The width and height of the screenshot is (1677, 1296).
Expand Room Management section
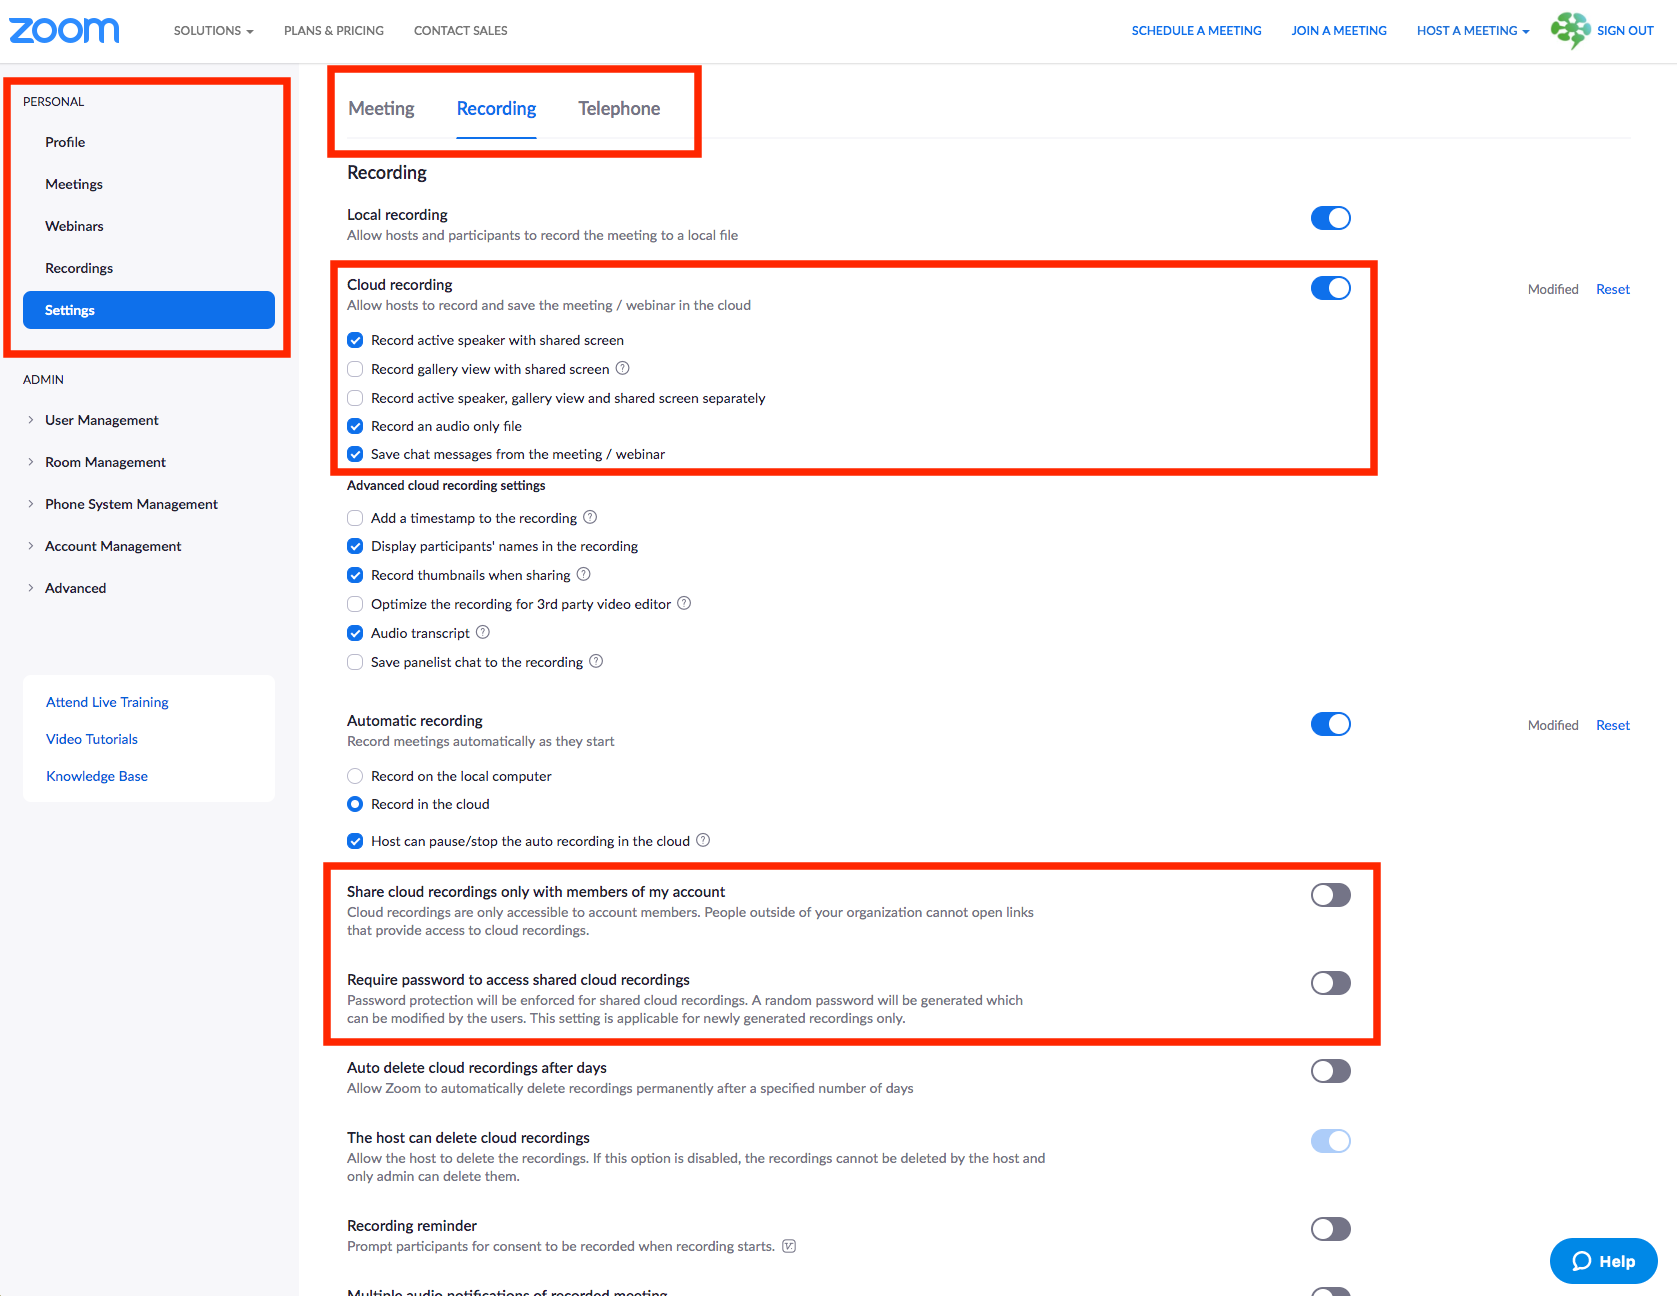click(x=105, y=462)
